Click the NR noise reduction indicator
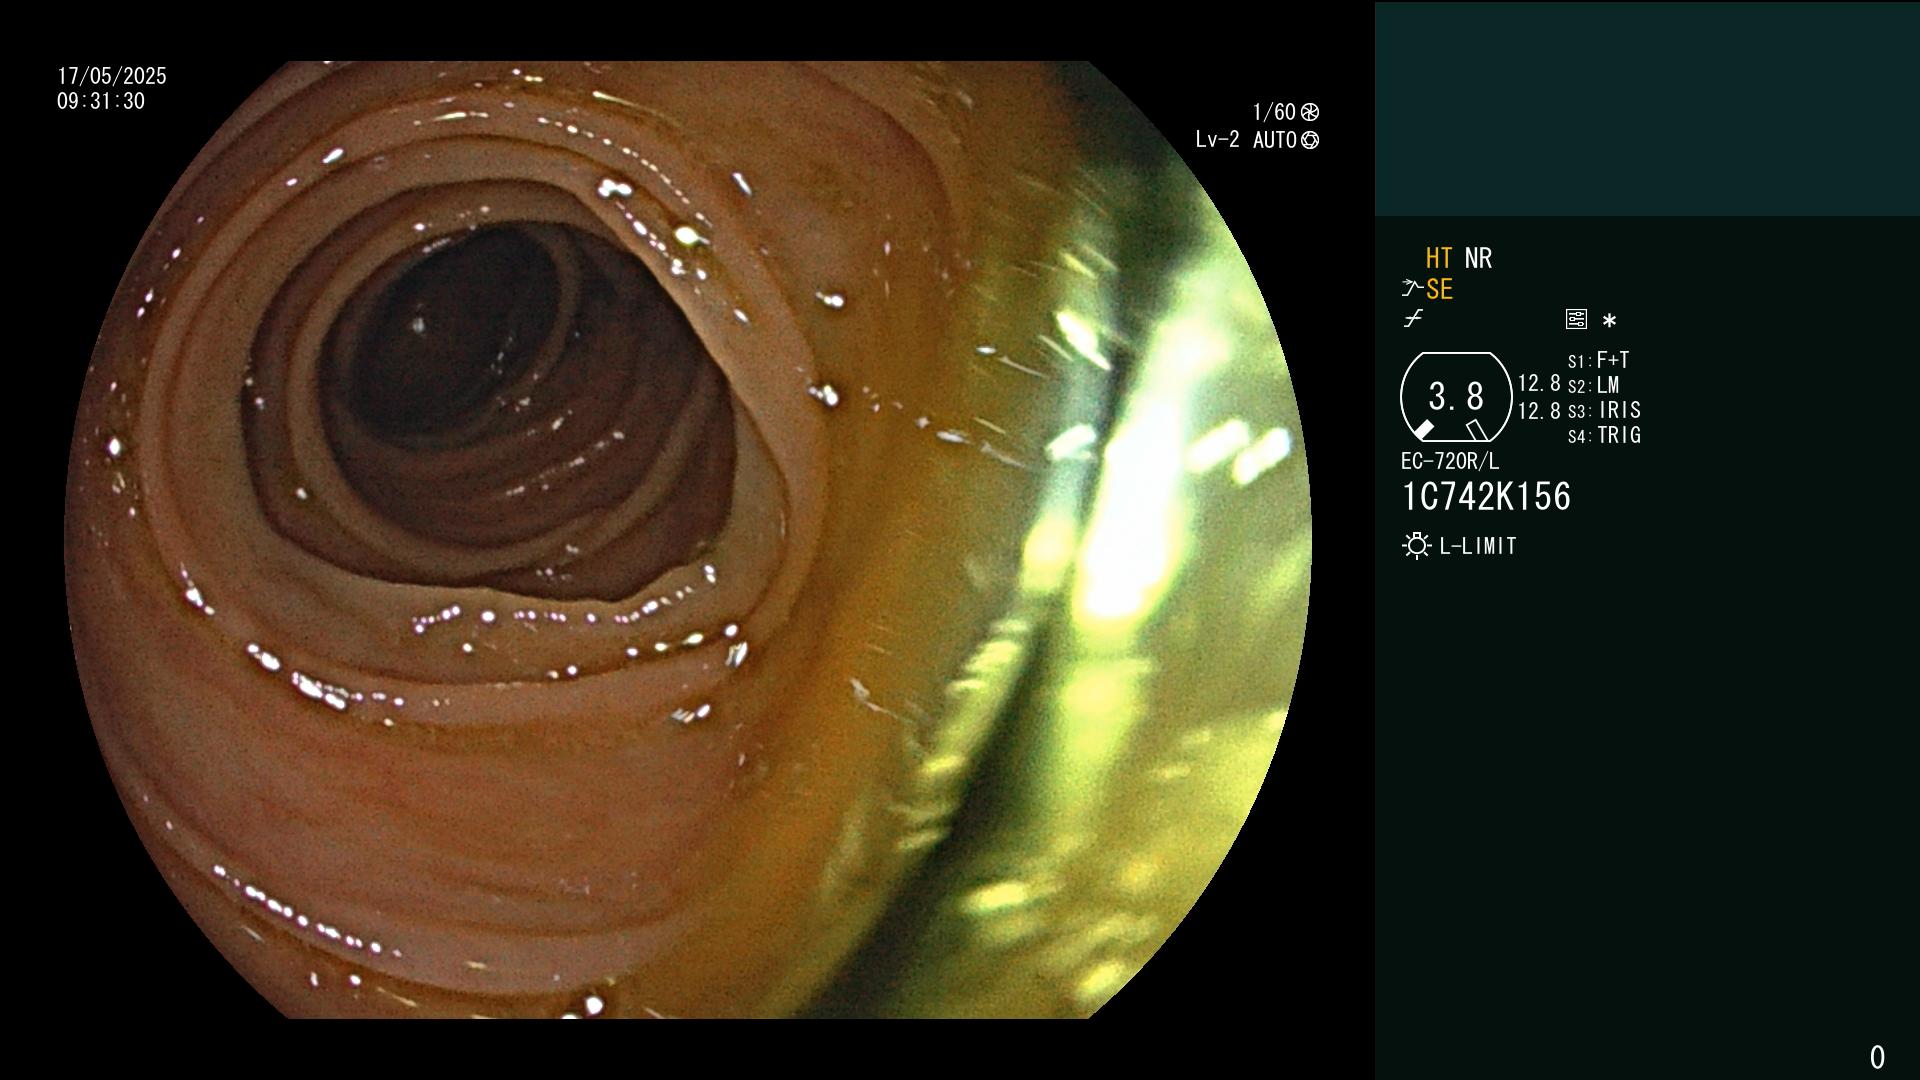Image resolution: width=1920 pixels, height=1080 pixels. tap(1478, 258)
